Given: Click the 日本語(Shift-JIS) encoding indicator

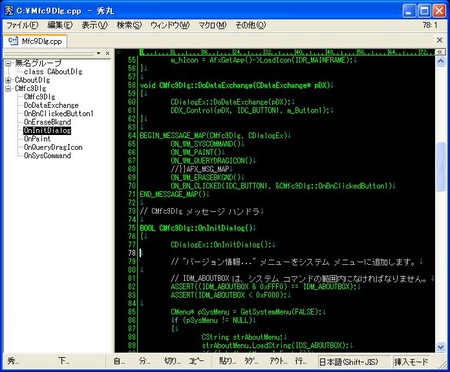Looking at the screenshot, I should point(348,361).
